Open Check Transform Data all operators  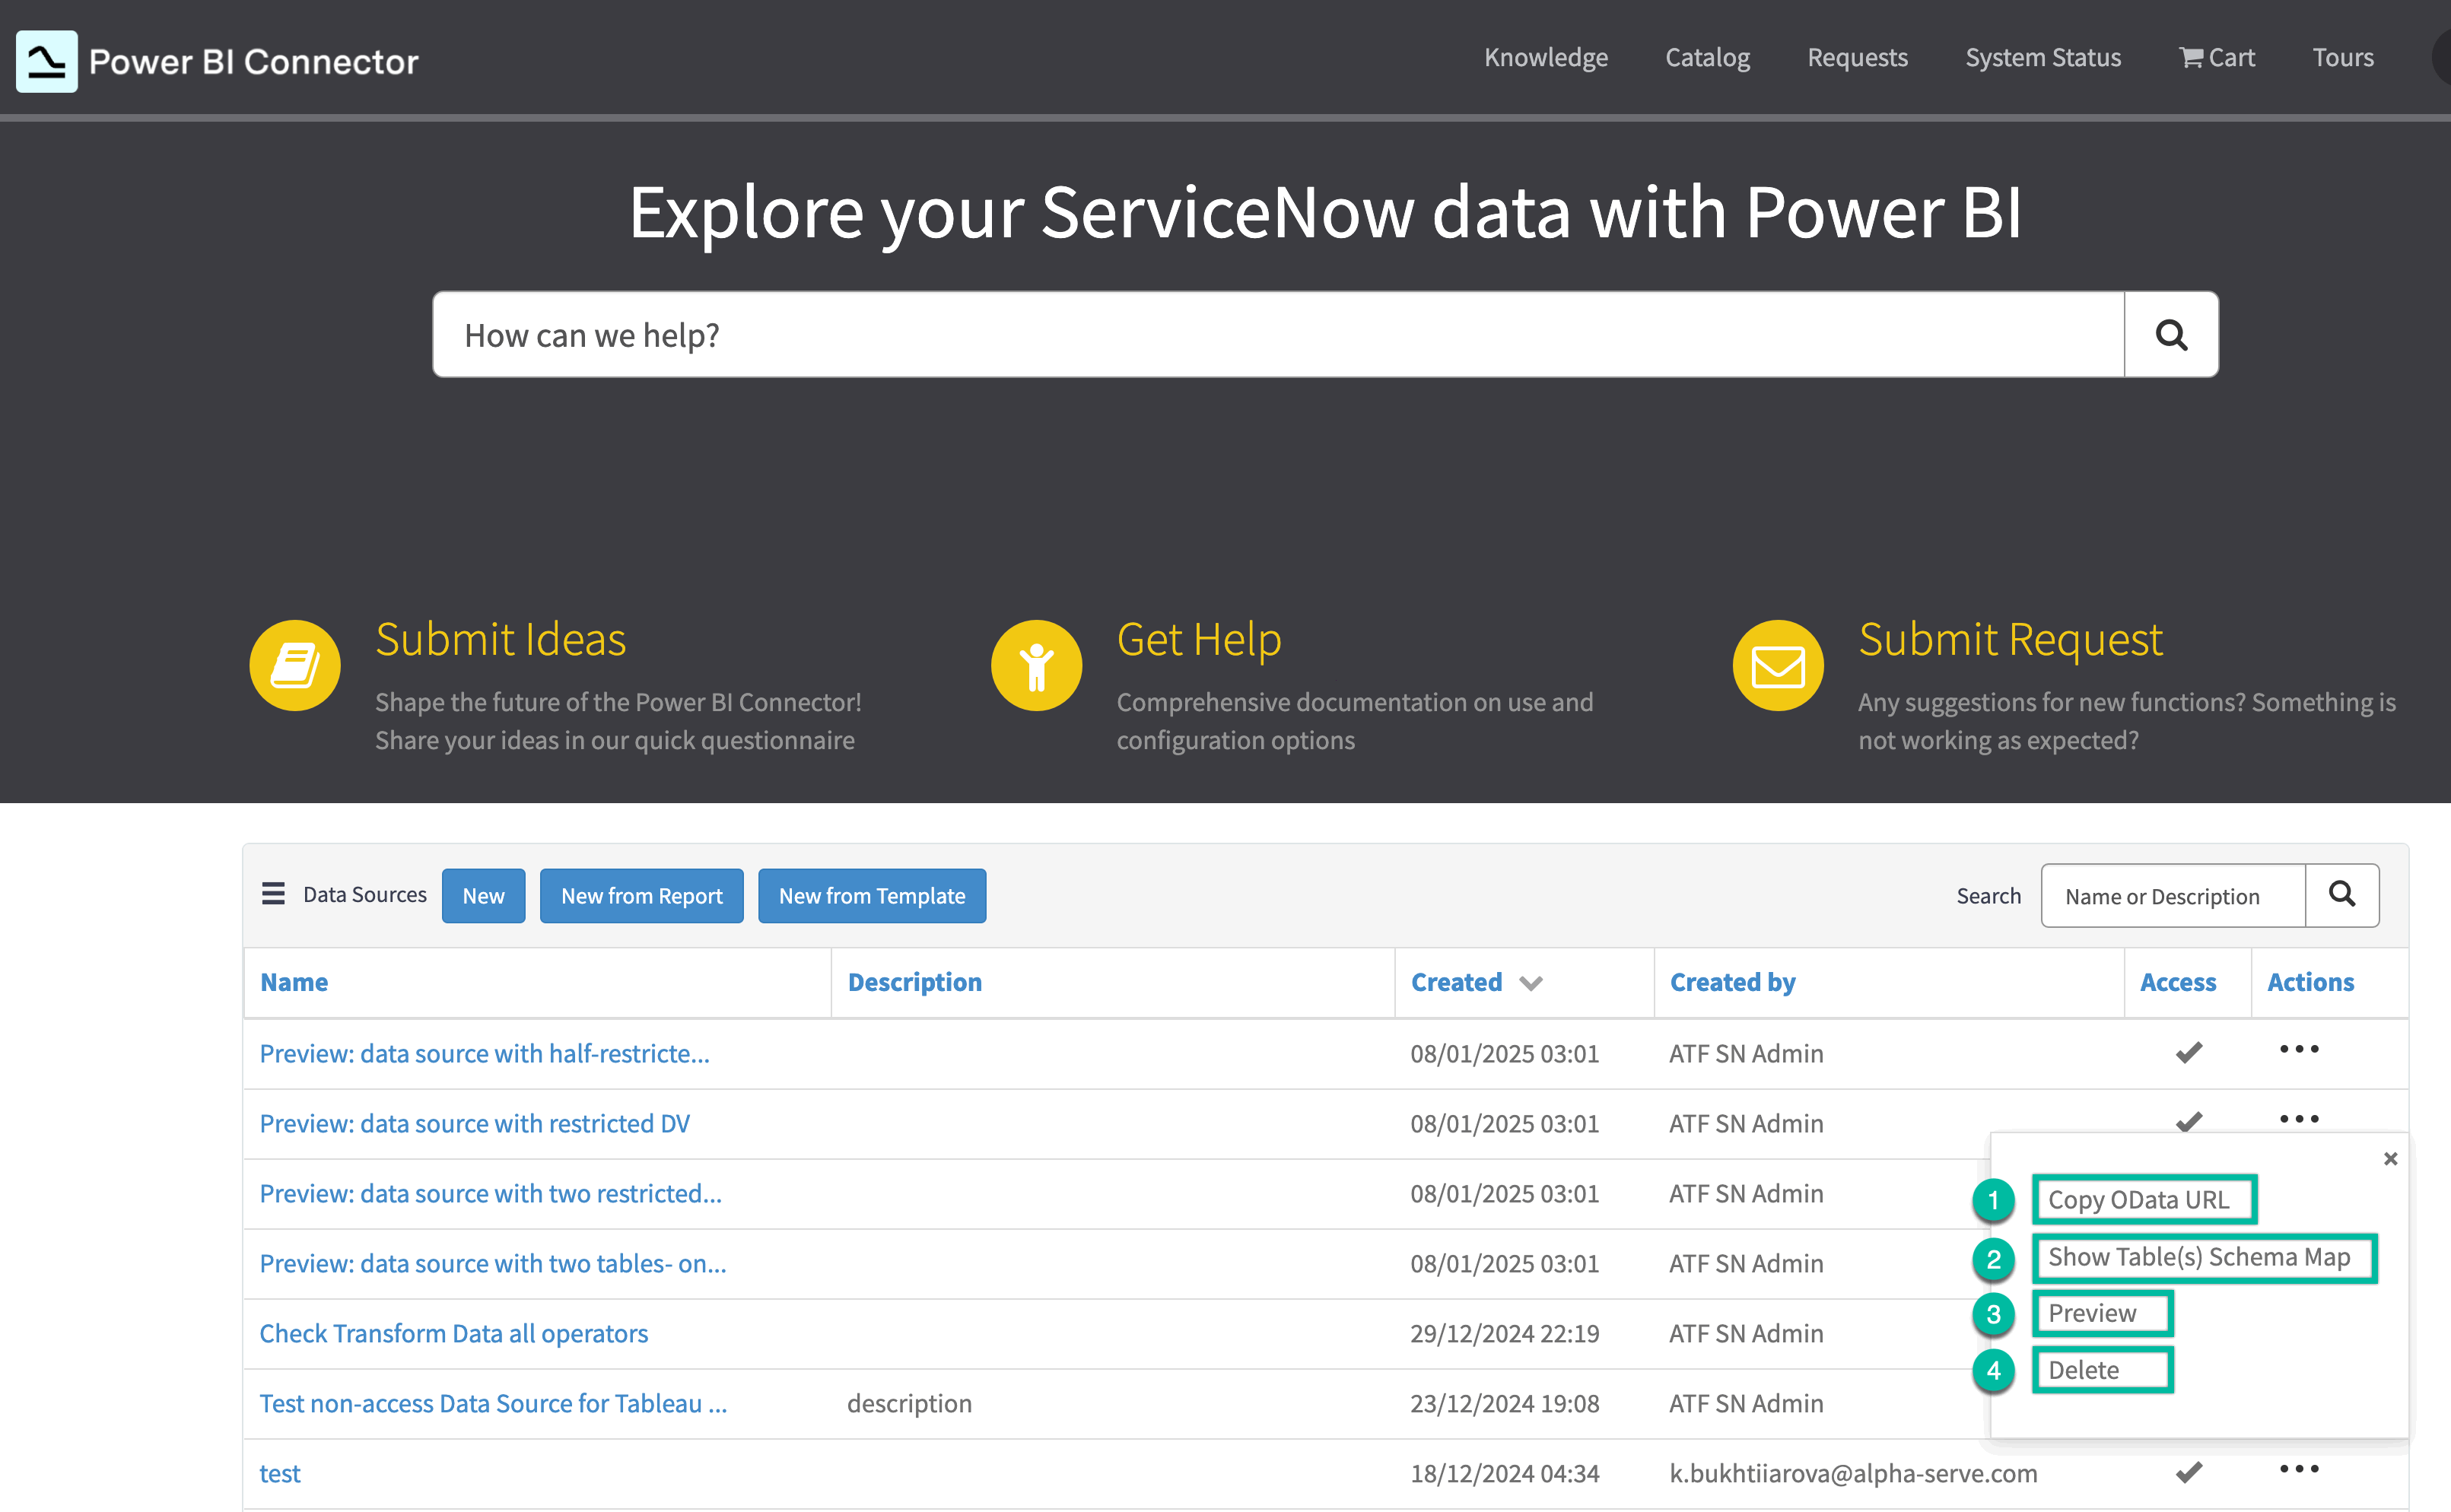452,1332
